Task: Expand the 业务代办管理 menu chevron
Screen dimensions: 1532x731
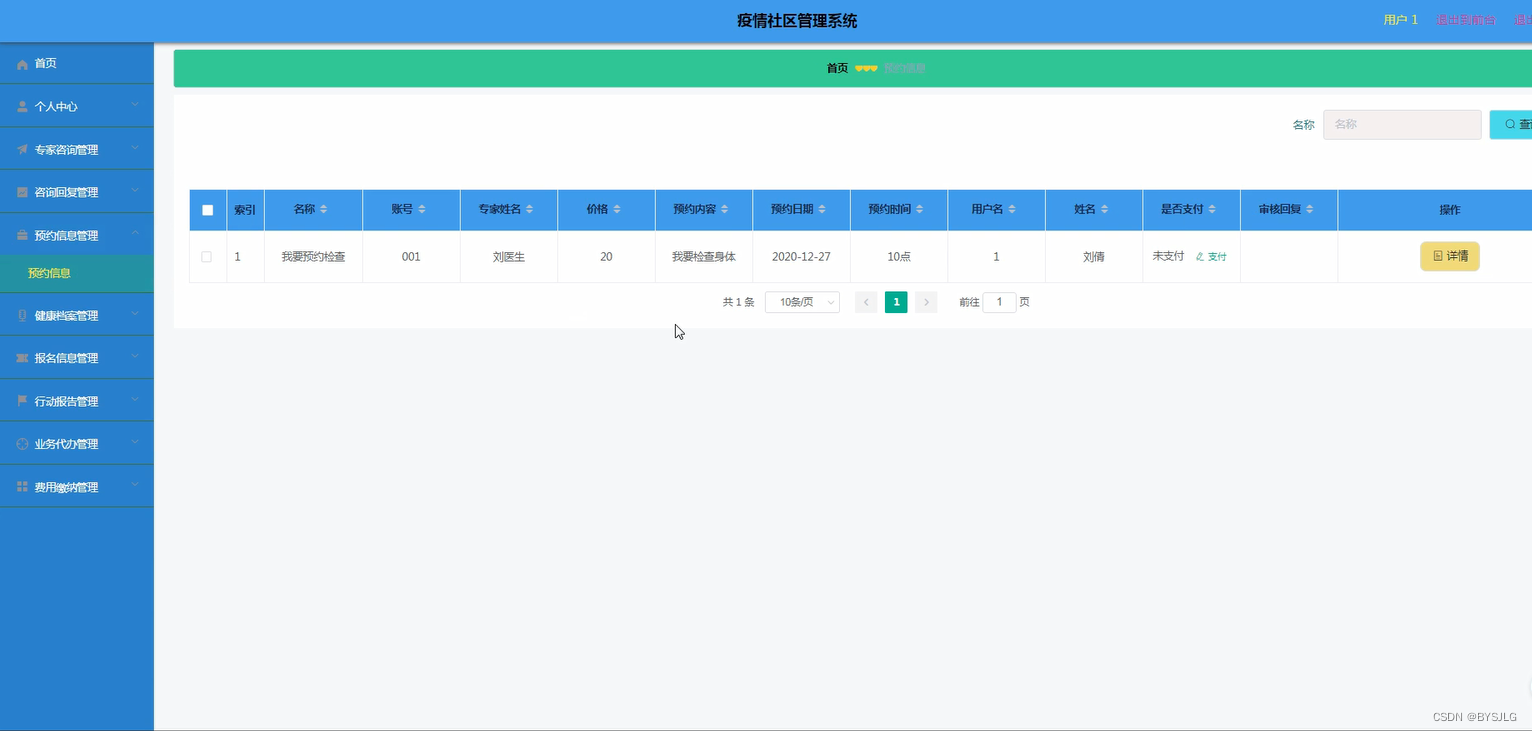Action: pos(135,443)
